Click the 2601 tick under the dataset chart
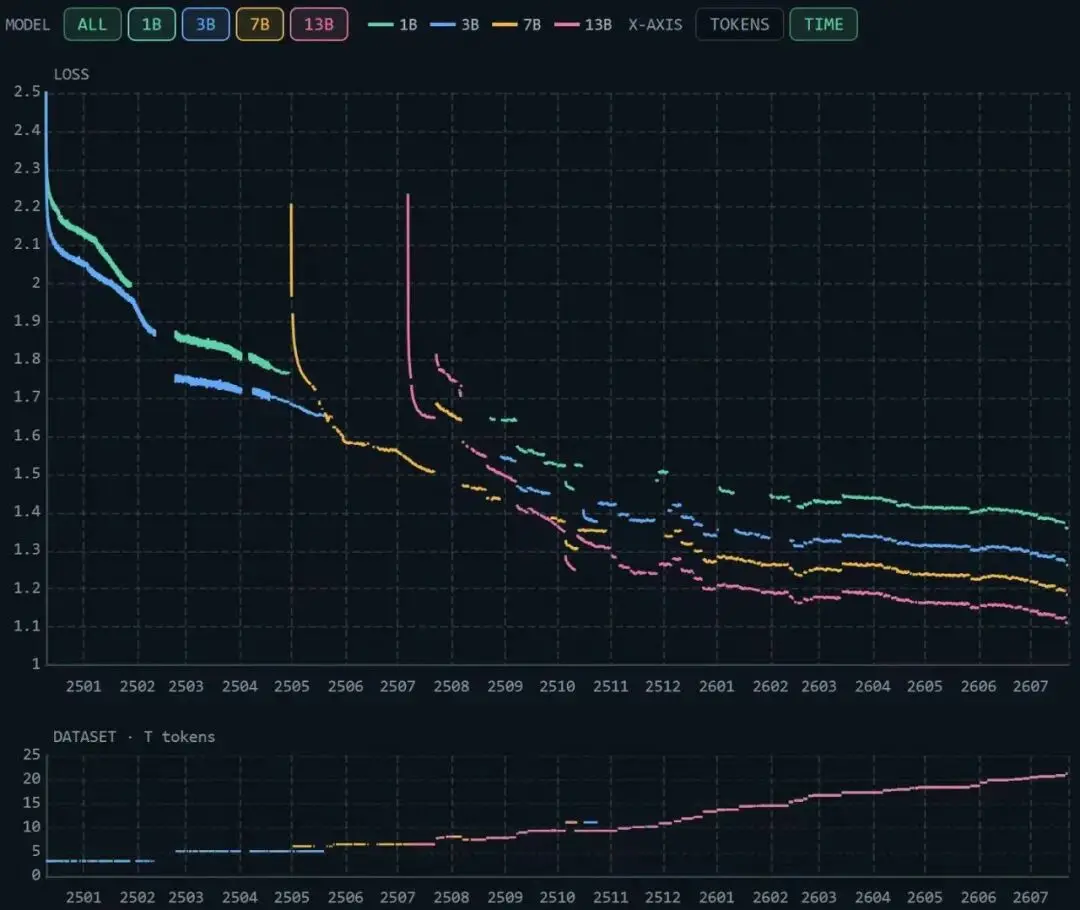The image size is (1080, 910). 716,897
